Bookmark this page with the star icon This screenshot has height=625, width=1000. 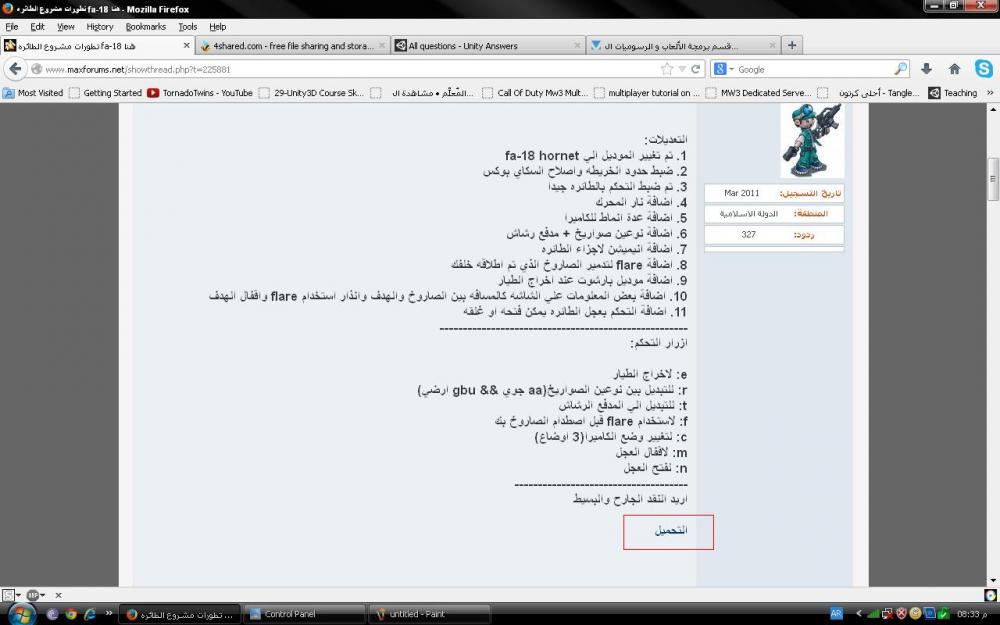pyautogui.click(x=667, y=69)
